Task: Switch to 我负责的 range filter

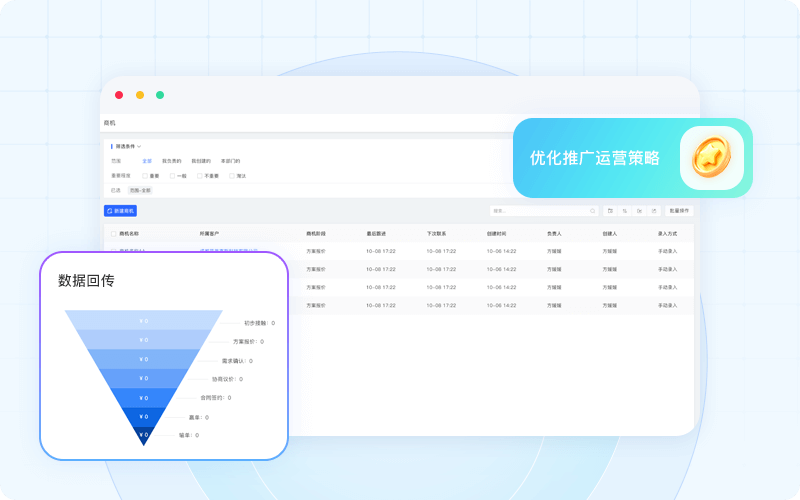Action: (172, 161)
